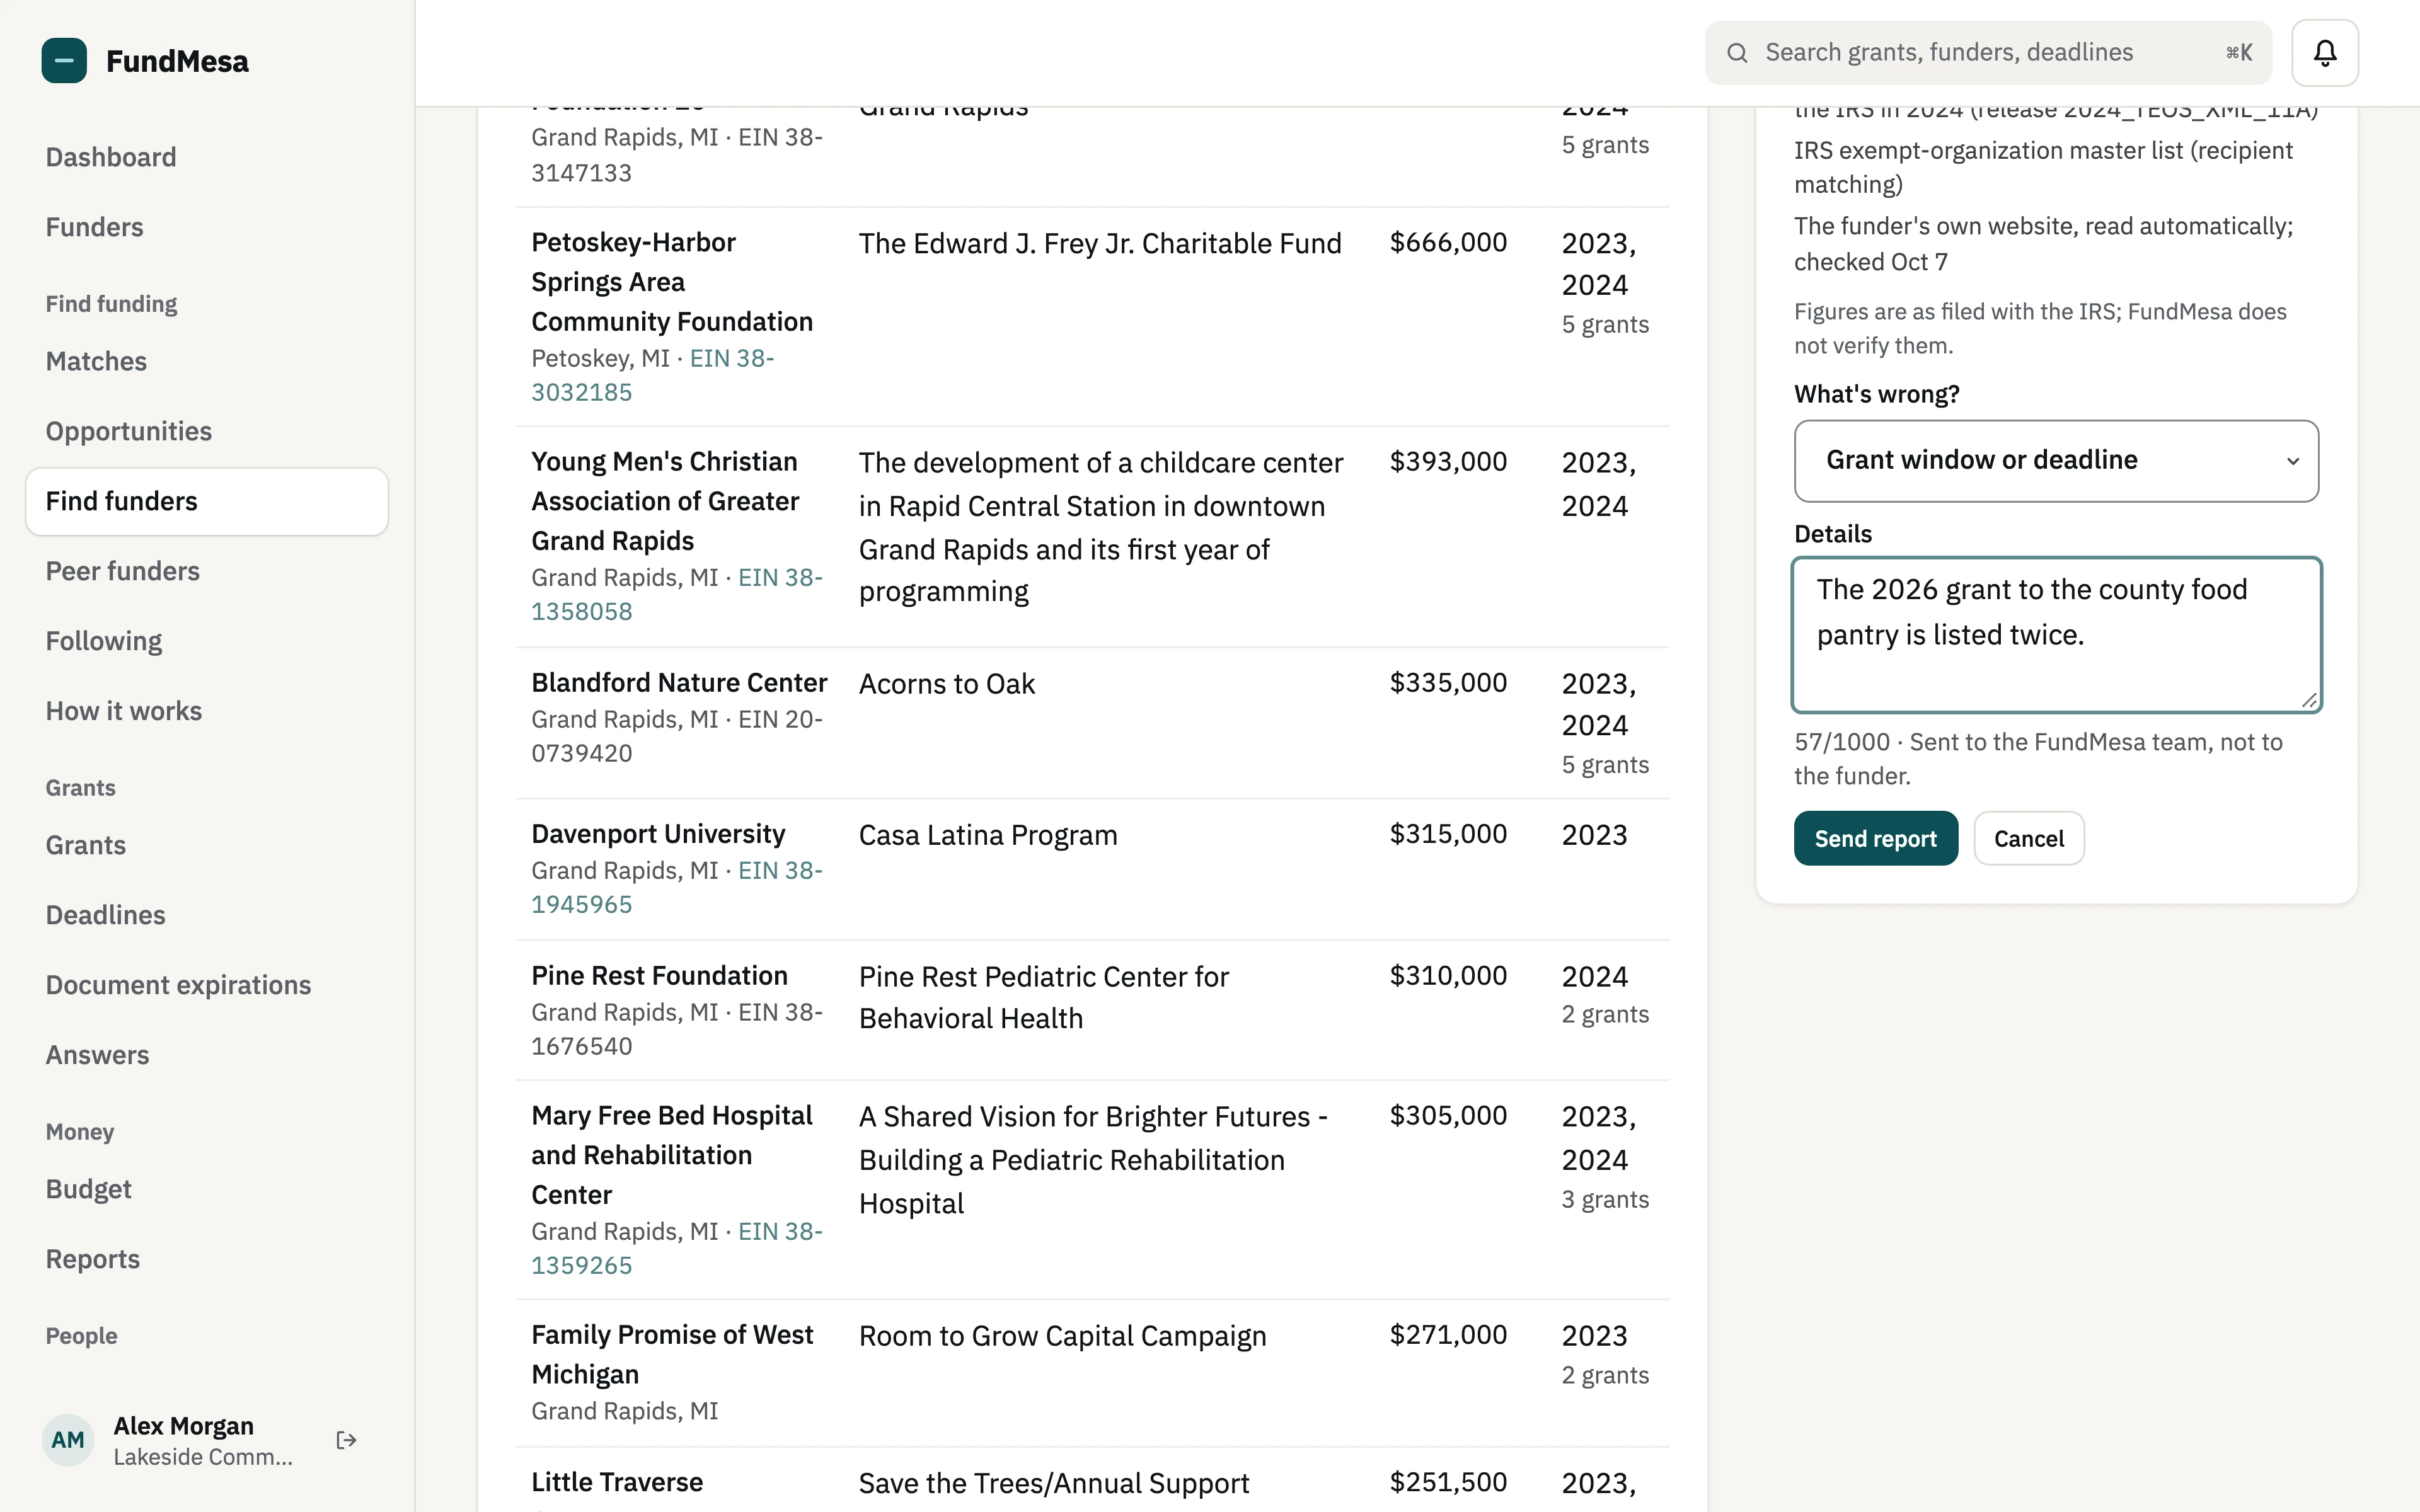Select Find funders in sidebar

[x=207, y=501]
